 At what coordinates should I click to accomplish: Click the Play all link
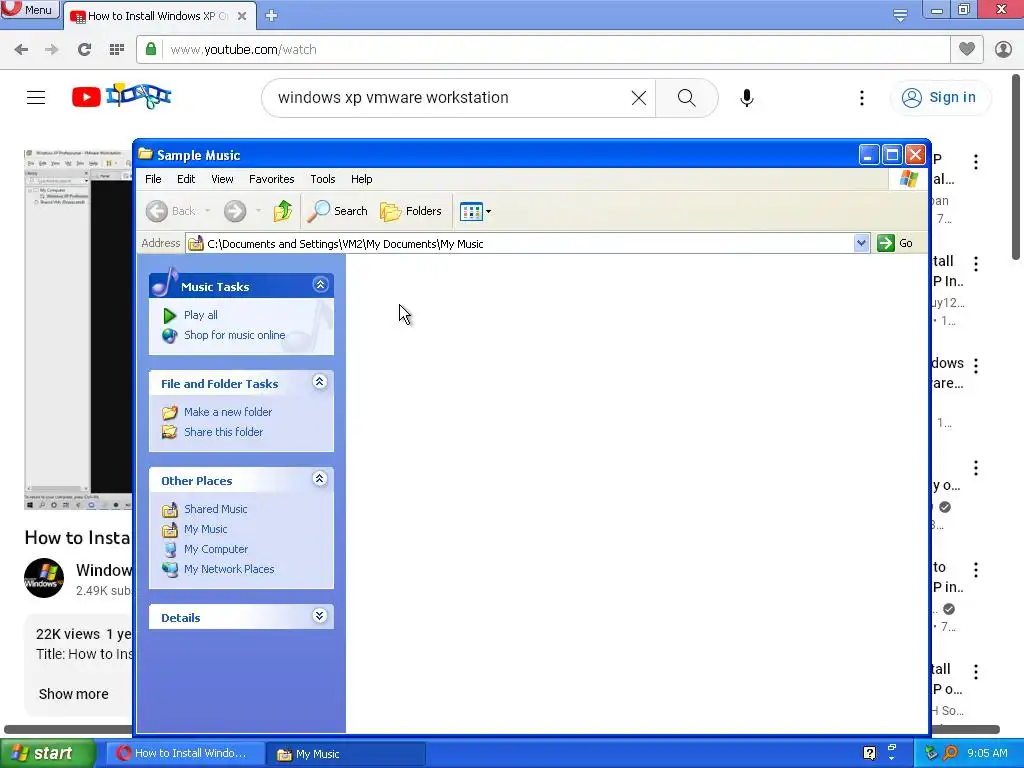click(x=200, y=315)
